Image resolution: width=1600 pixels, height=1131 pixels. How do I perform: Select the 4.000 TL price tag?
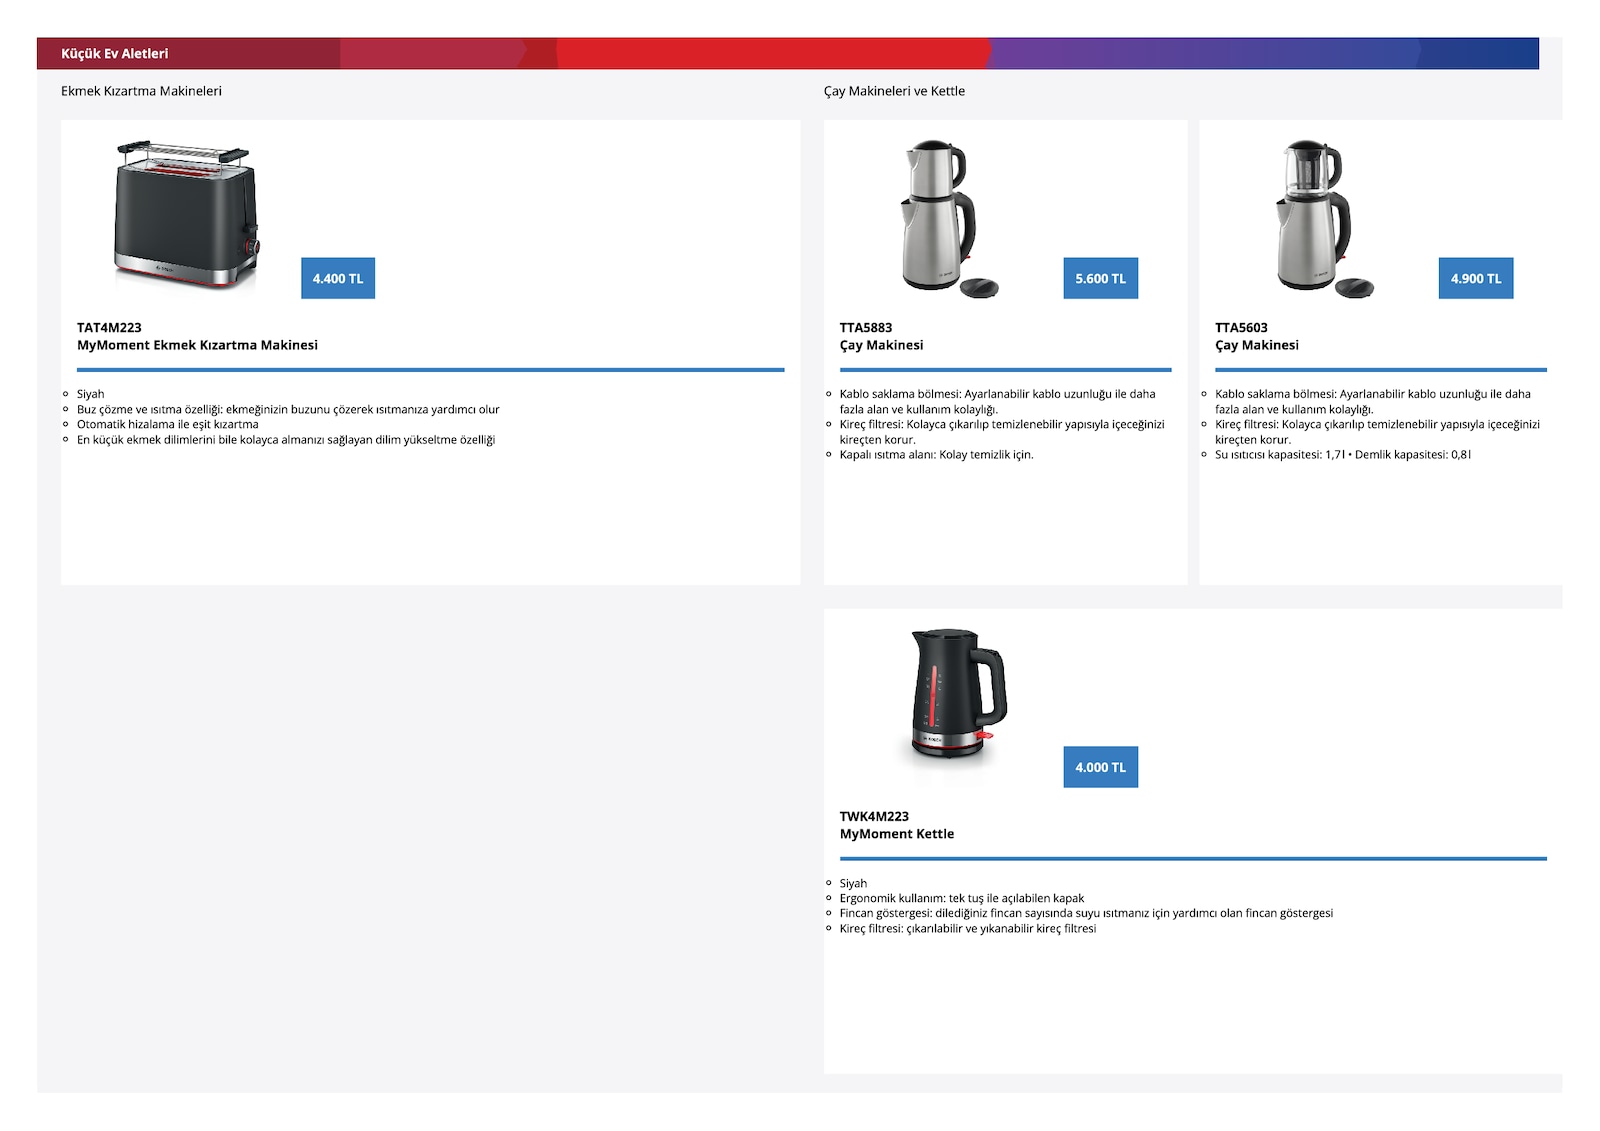point(1100,767)
